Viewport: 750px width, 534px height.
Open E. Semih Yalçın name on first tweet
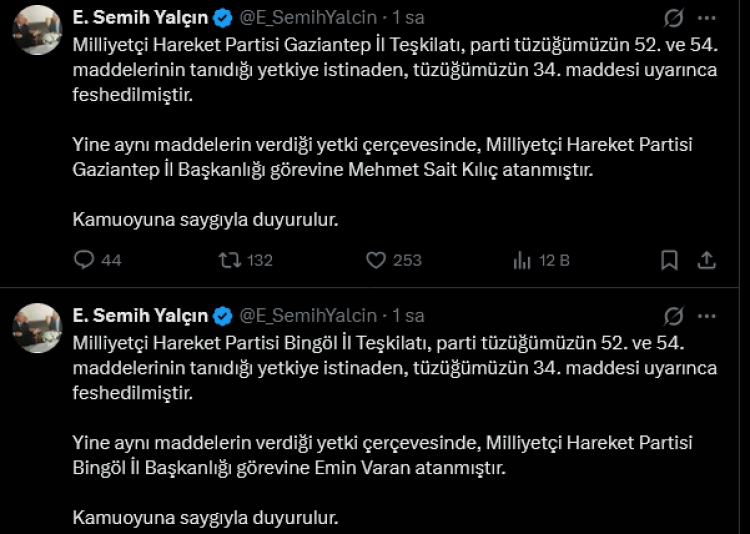[x=140, y=19]
